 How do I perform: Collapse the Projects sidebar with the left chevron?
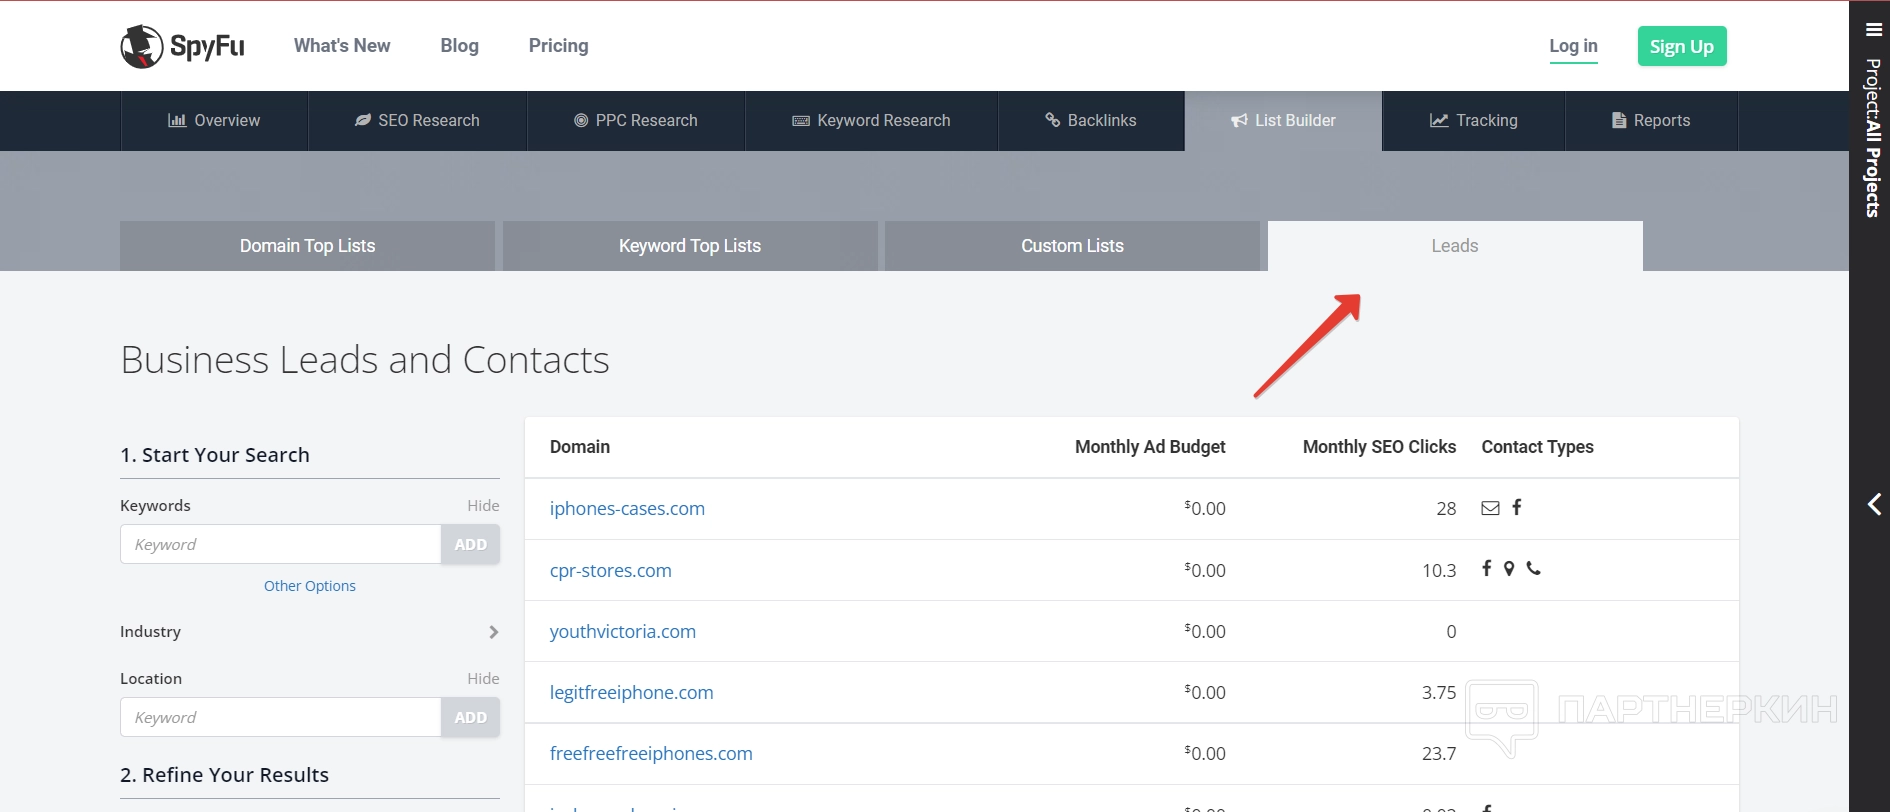coord(1874,505)
